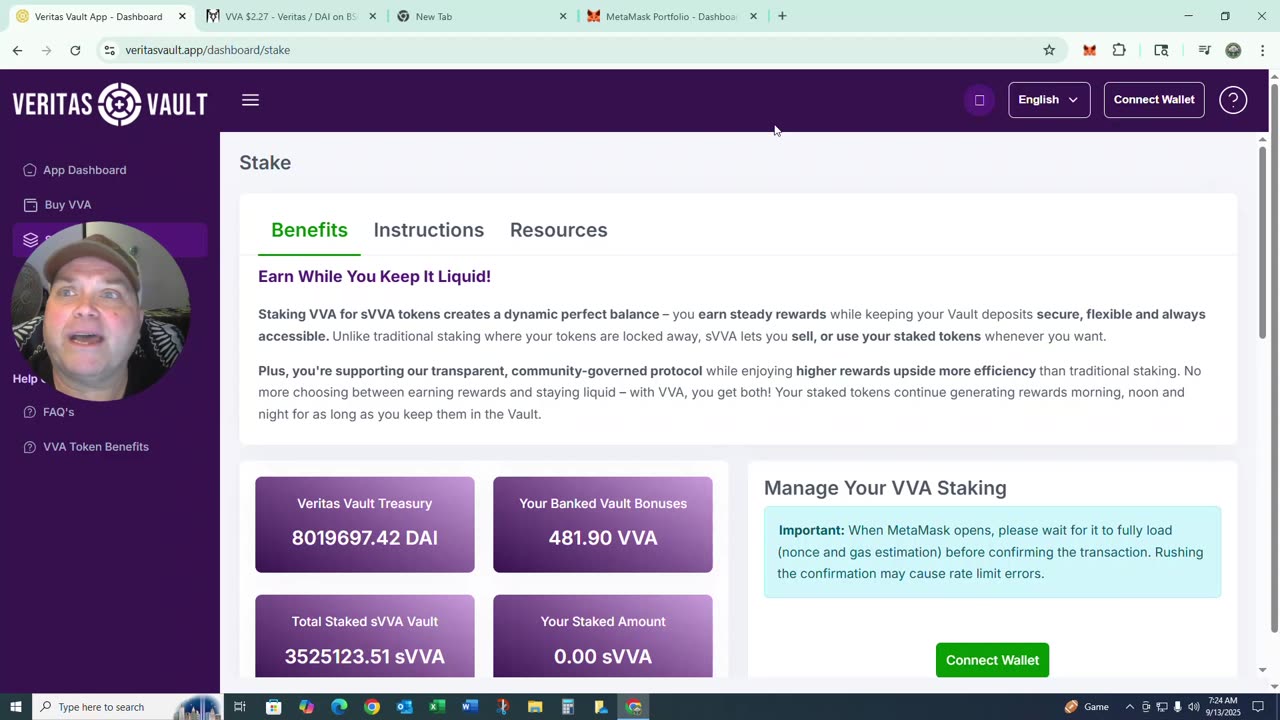Click the green Connect Wallet button
1280x720 pixels.
coord(992,660)
